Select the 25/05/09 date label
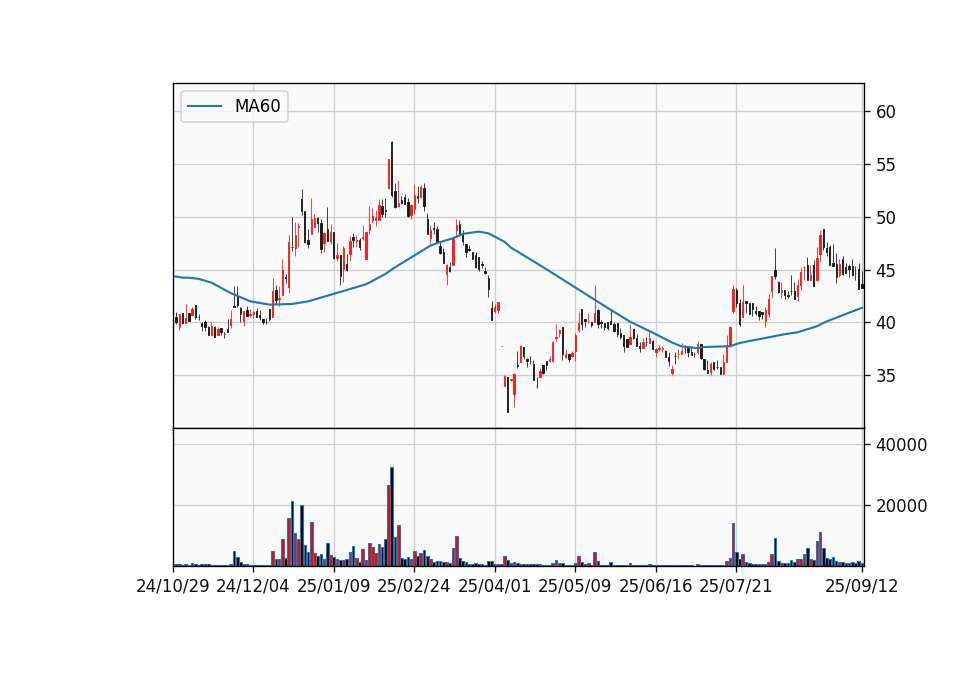Image resolution: width=960 pixels, height=690 pixels. [575, 586]
